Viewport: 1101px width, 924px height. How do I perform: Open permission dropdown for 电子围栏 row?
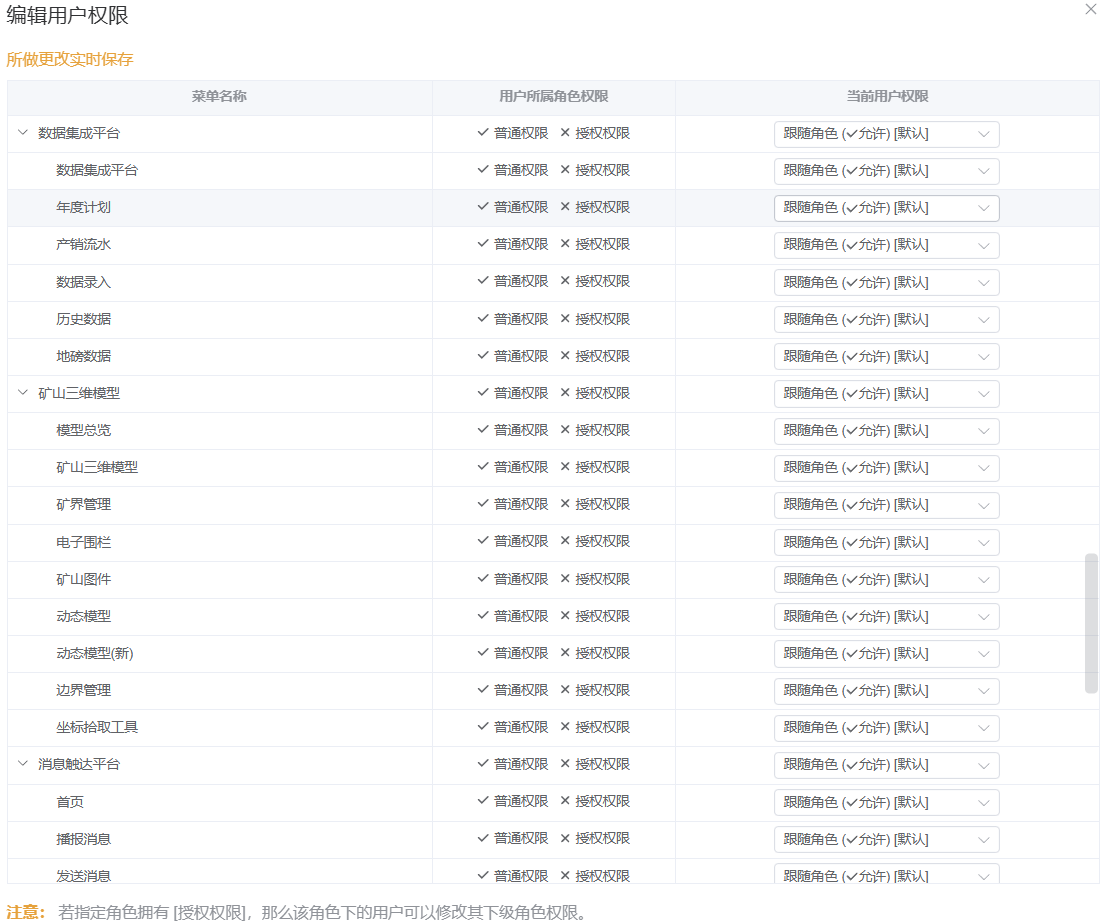tap(886, 542)
